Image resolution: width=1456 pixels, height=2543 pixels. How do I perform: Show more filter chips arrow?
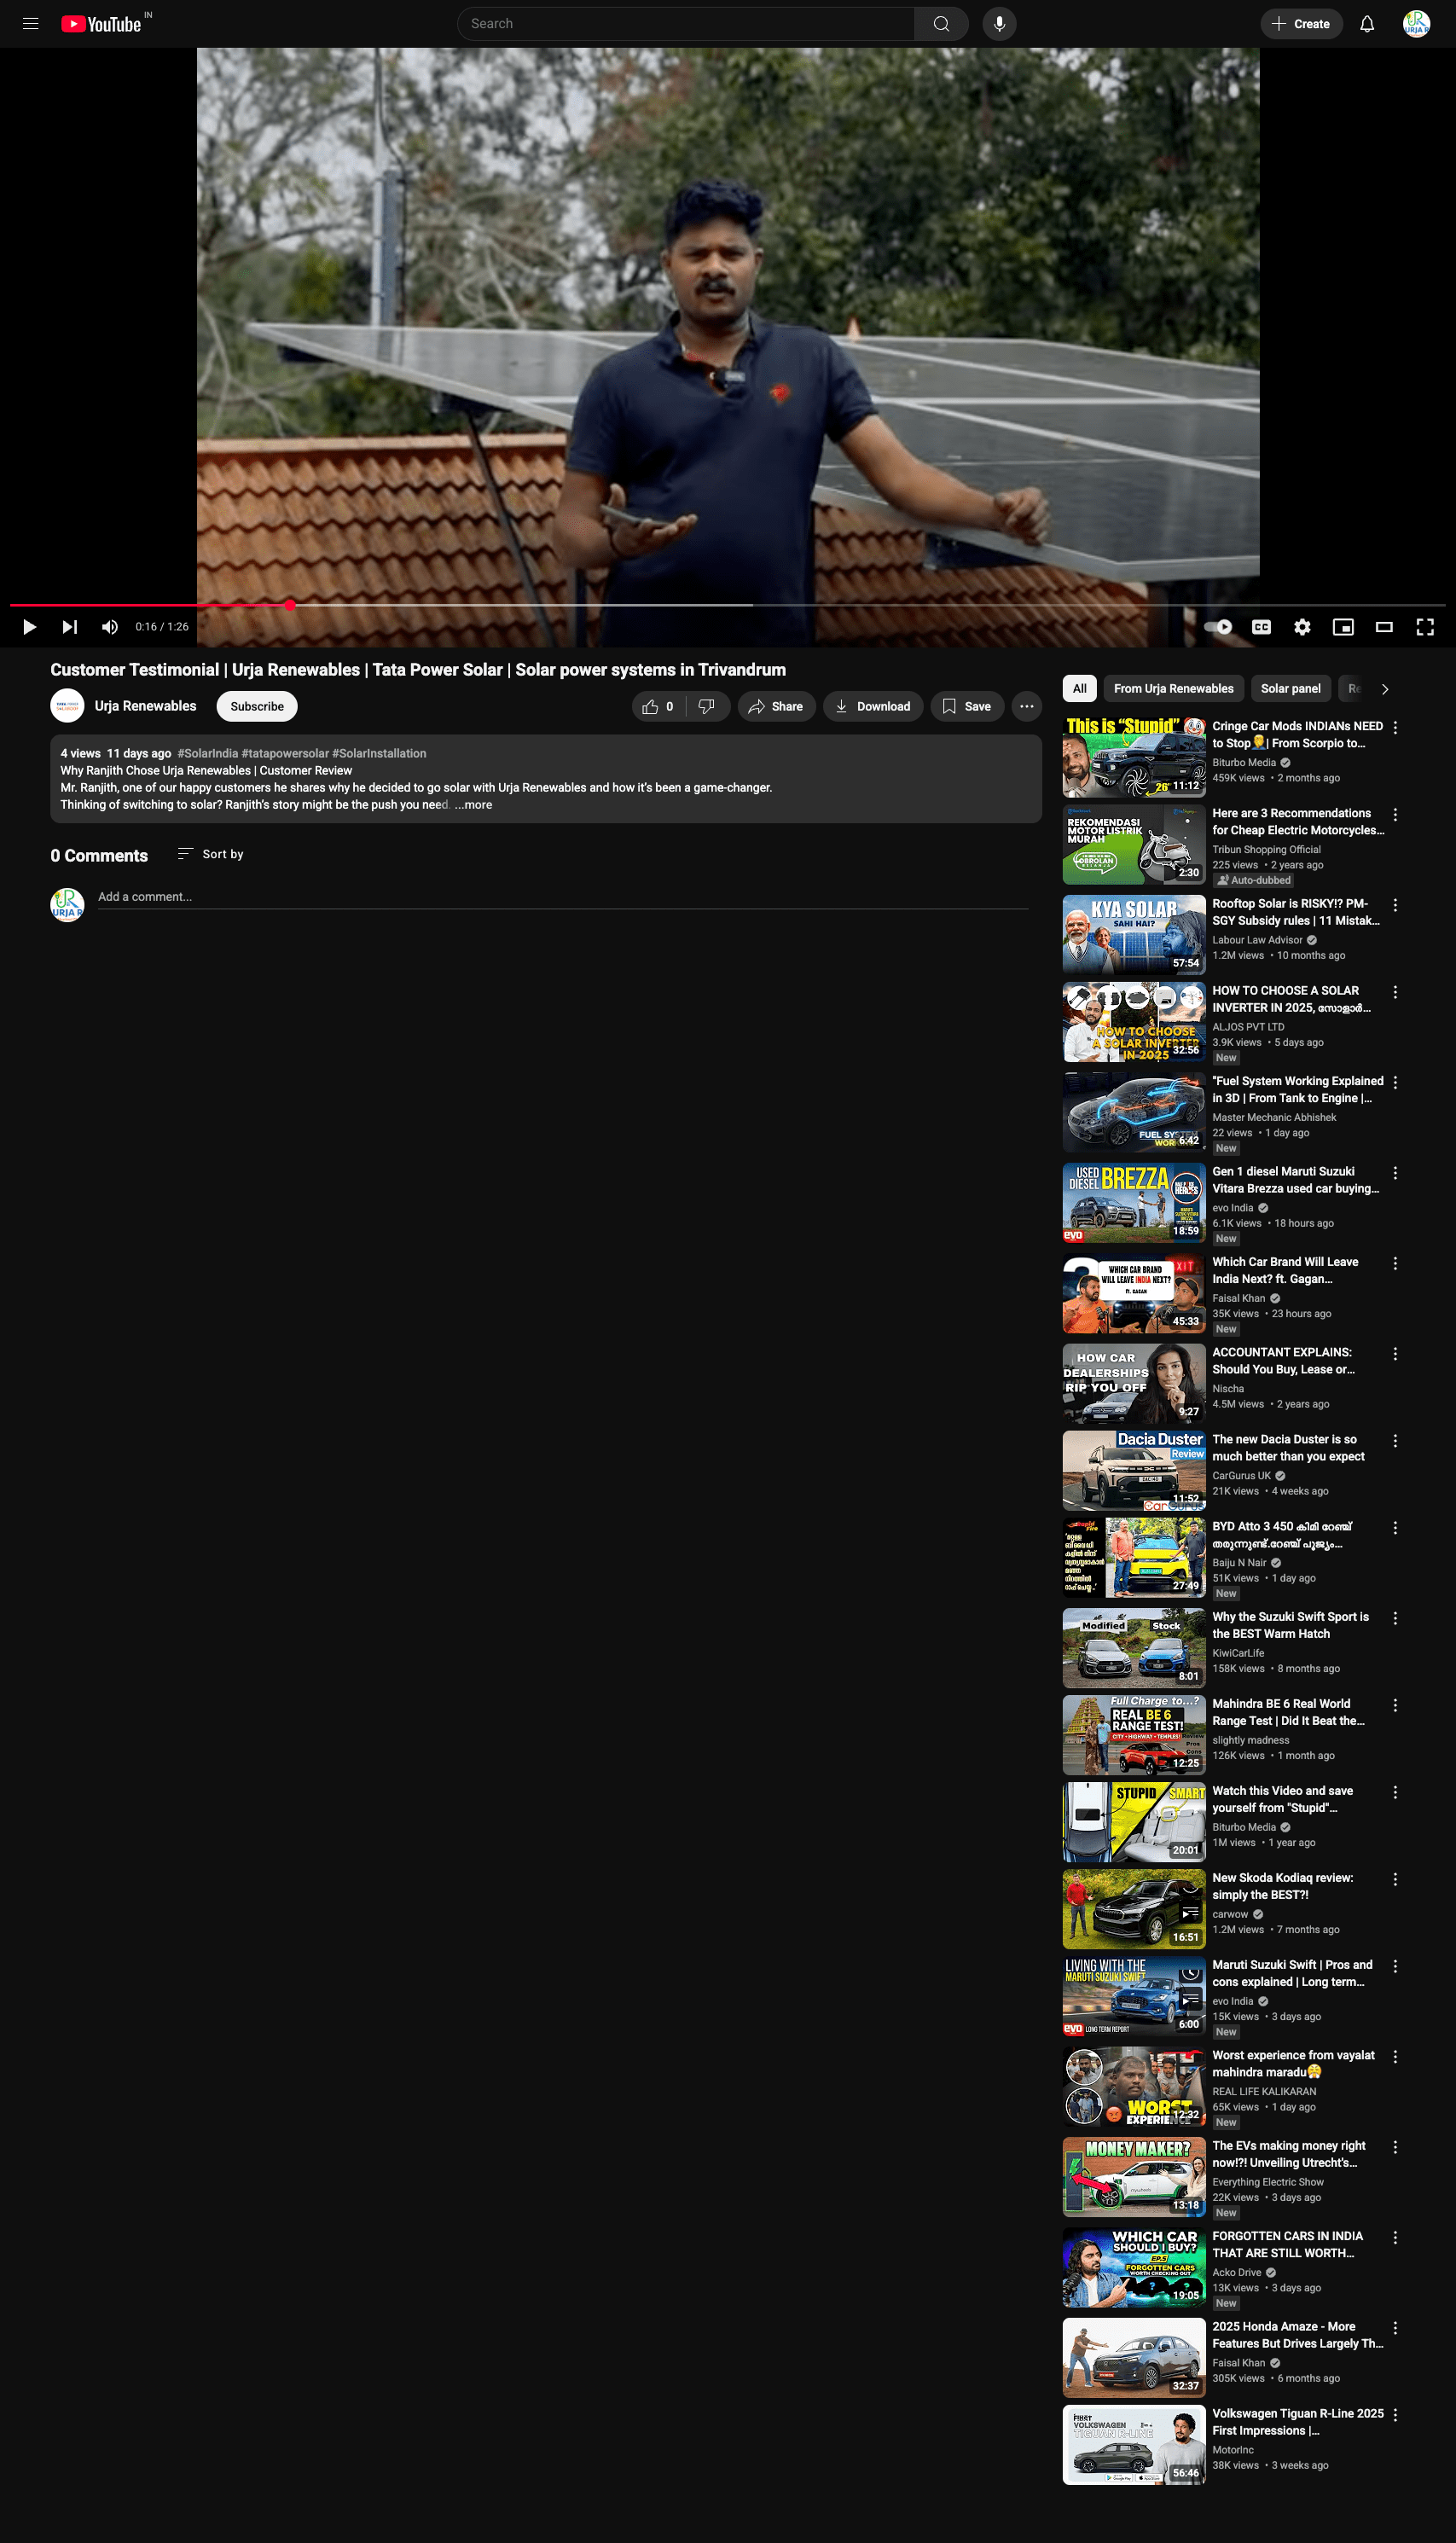pyautogui.click(x=1385, y=689)
